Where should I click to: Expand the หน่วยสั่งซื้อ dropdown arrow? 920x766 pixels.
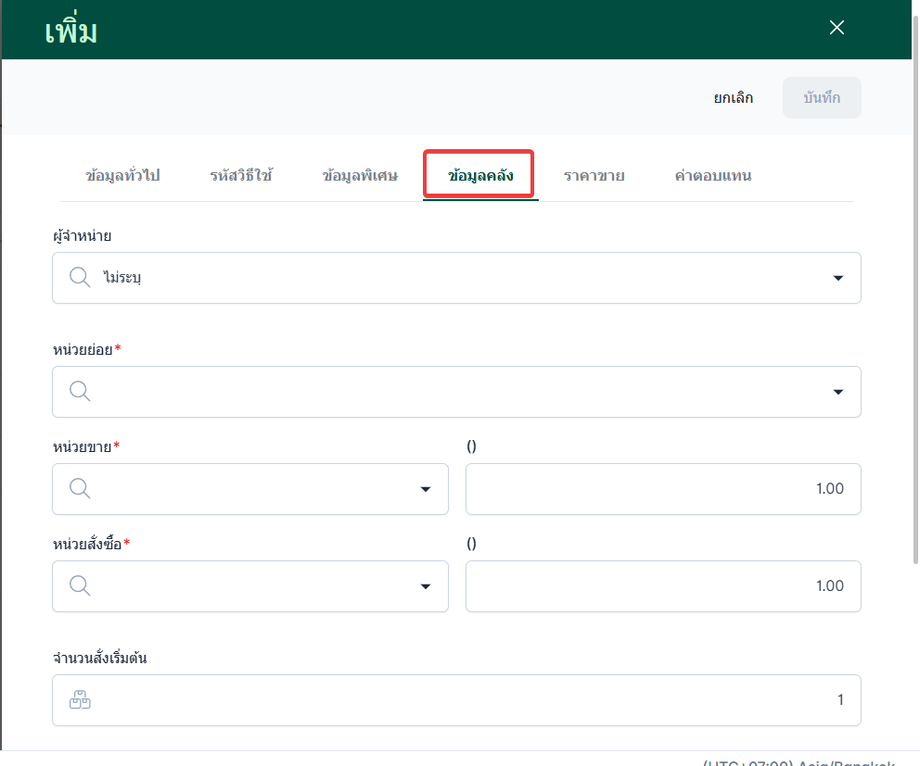click(425, 587)
